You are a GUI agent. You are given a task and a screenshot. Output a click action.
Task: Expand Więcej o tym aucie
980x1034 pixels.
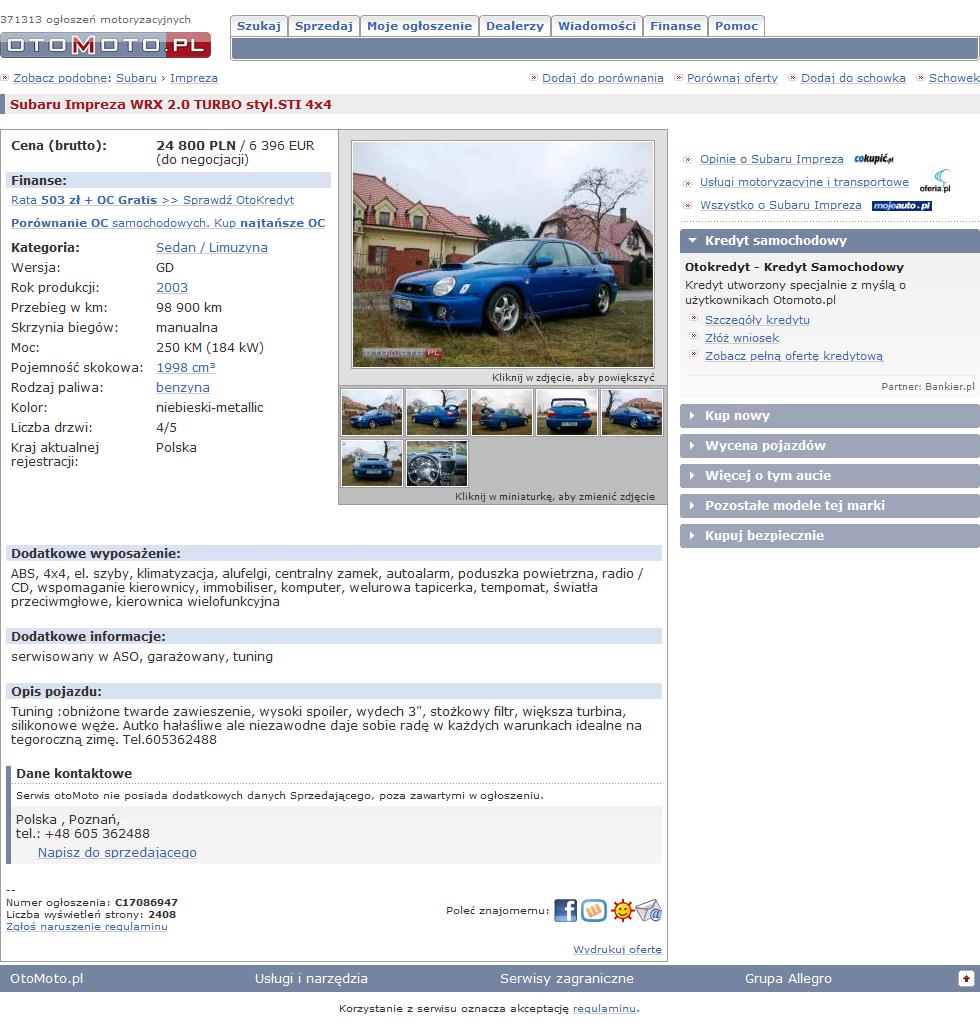(830, 476)
